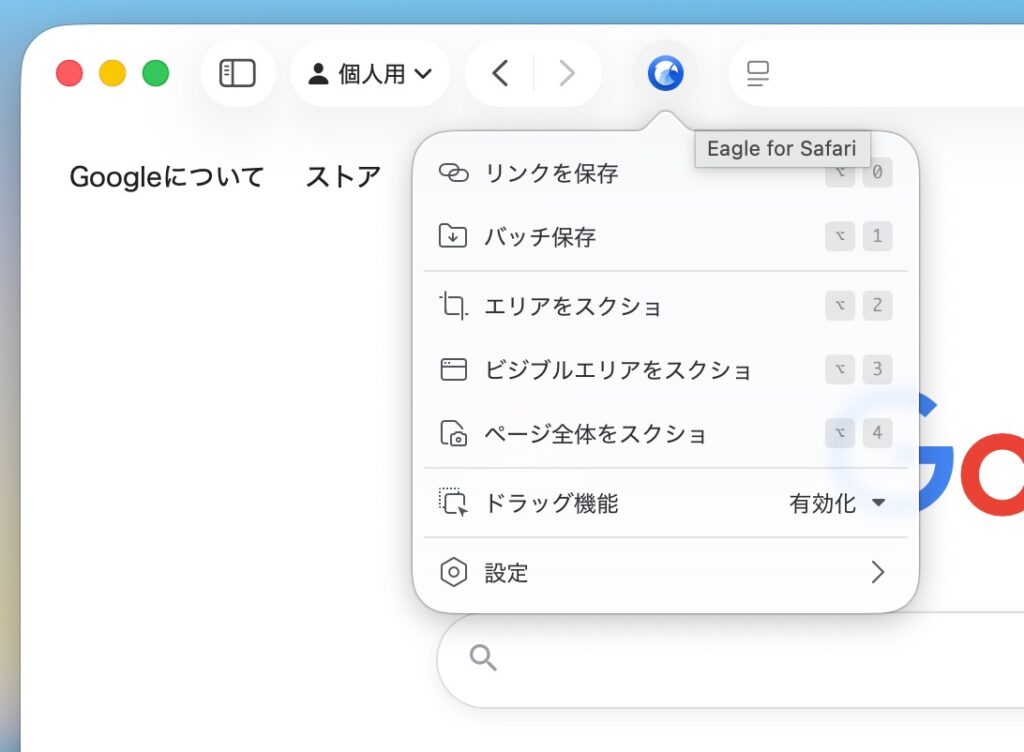Expand the 個人用 profile dropdown
The image size is (1024, 752).
pos(370,73)
